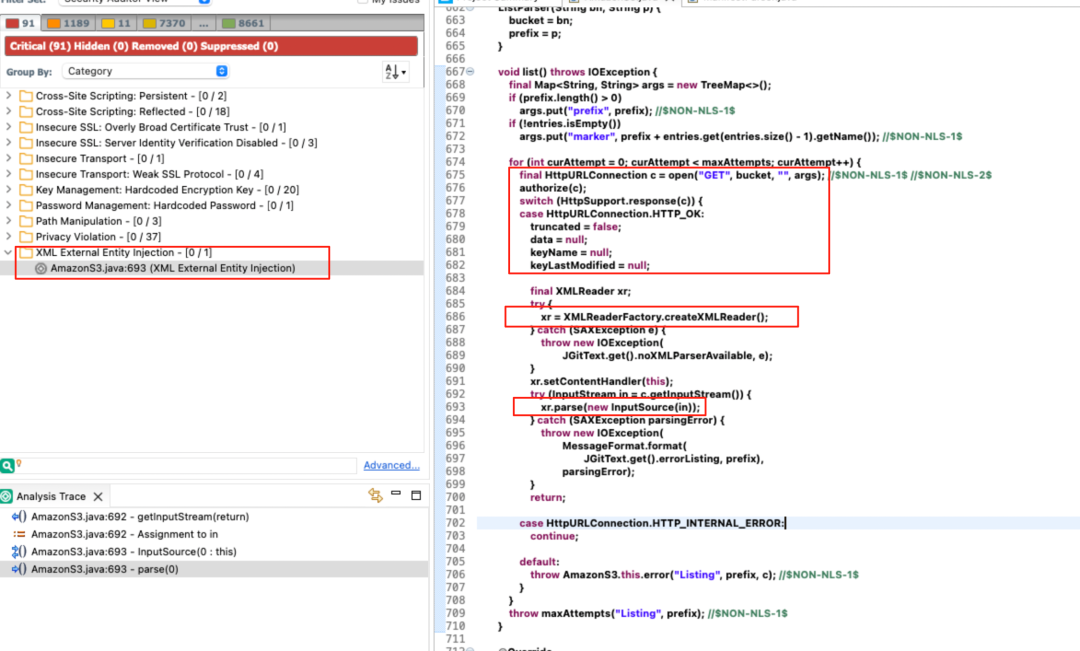Image resolution: width=1080 pixels, height=651 pixels.
Task: Open the 7370 issues tab
Action: coord(164,23)
